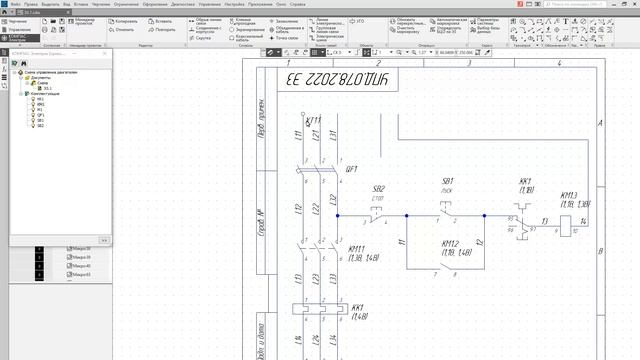Choose Соединение с корпусом tool
This screenshot has width=640, height=360.
click(205, 30)
